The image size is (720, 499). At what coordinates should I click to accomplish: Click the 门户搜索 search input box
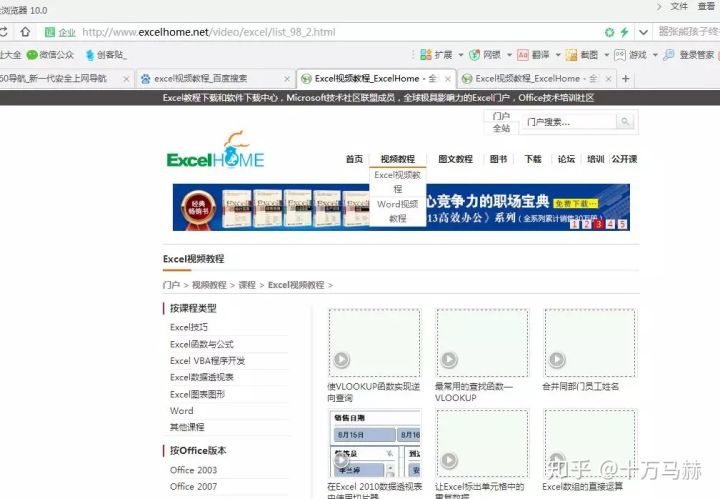pyautogui.click(x=568, y=122)
